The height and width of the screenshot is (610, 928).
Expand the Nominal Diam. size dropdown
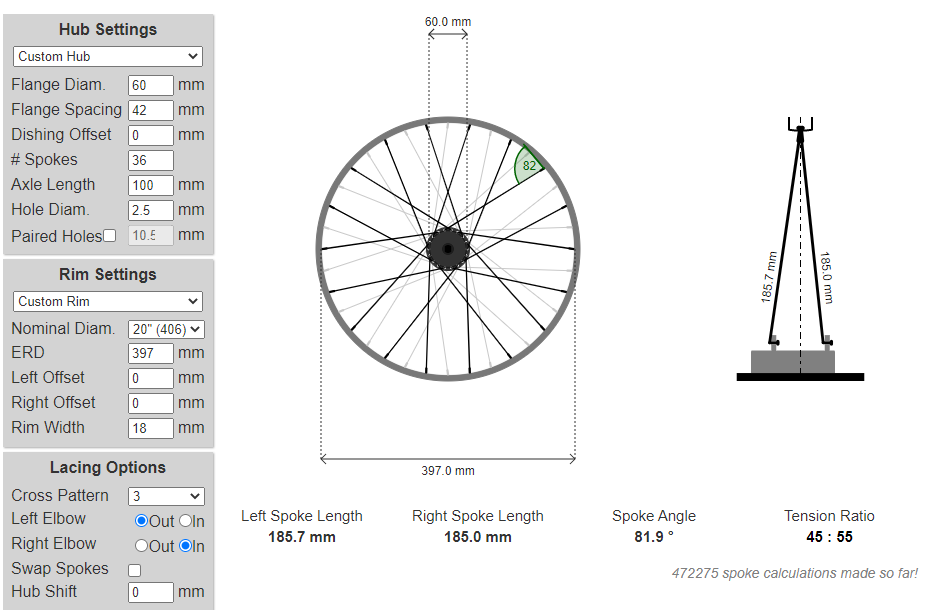(166, 328)
